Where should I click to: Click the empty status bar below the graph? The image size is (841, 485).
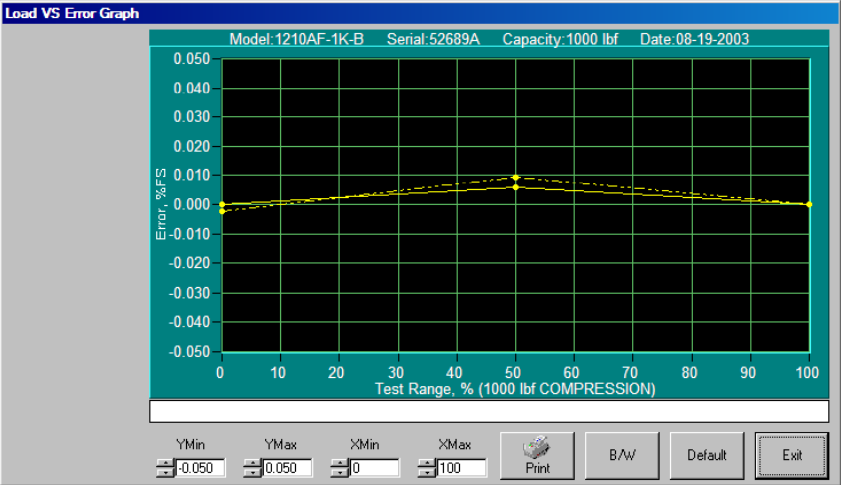click(489, 411)
